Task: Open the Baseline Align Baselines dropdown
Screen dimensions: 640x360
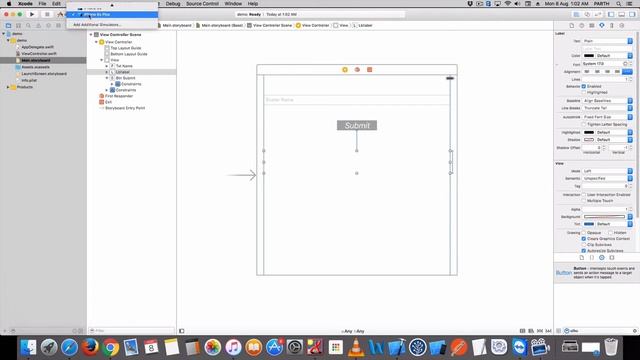Action: [x=607, y=100]
